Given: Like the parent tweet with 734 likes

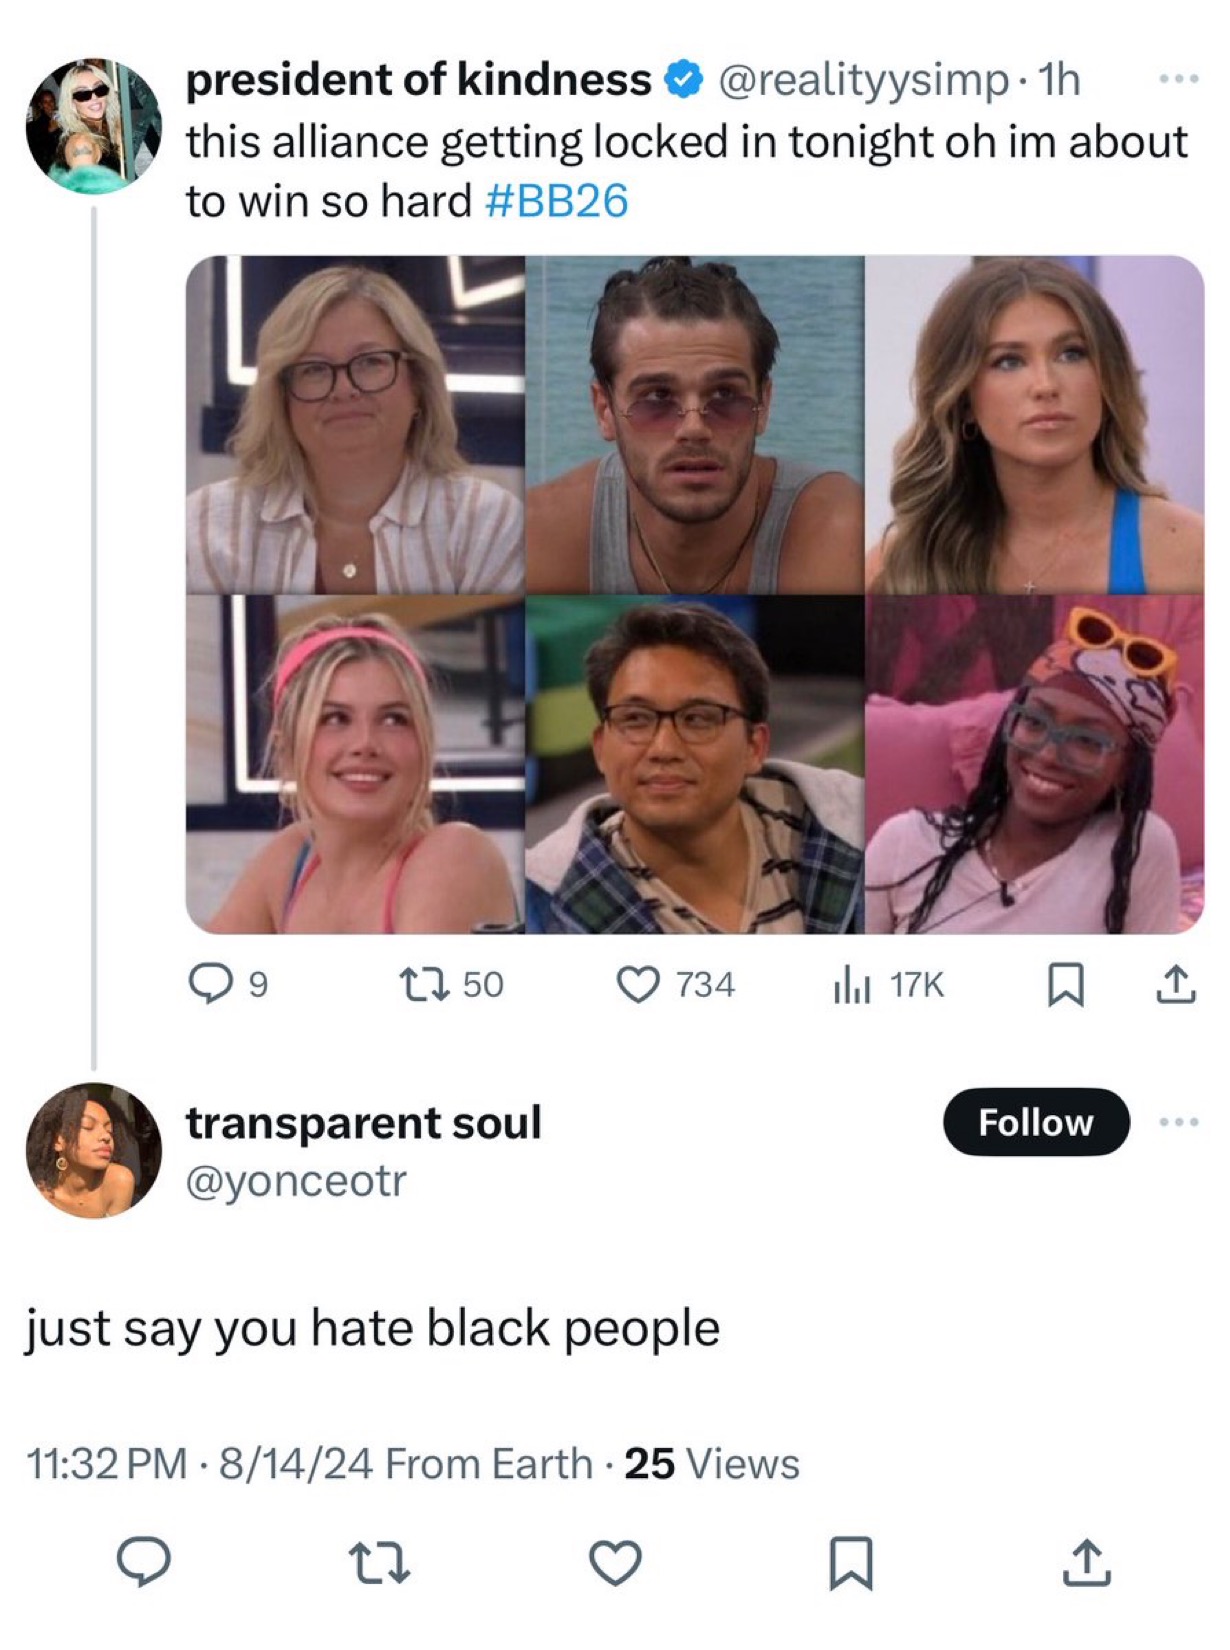Looking at the screenshot, I should (675, 985).
